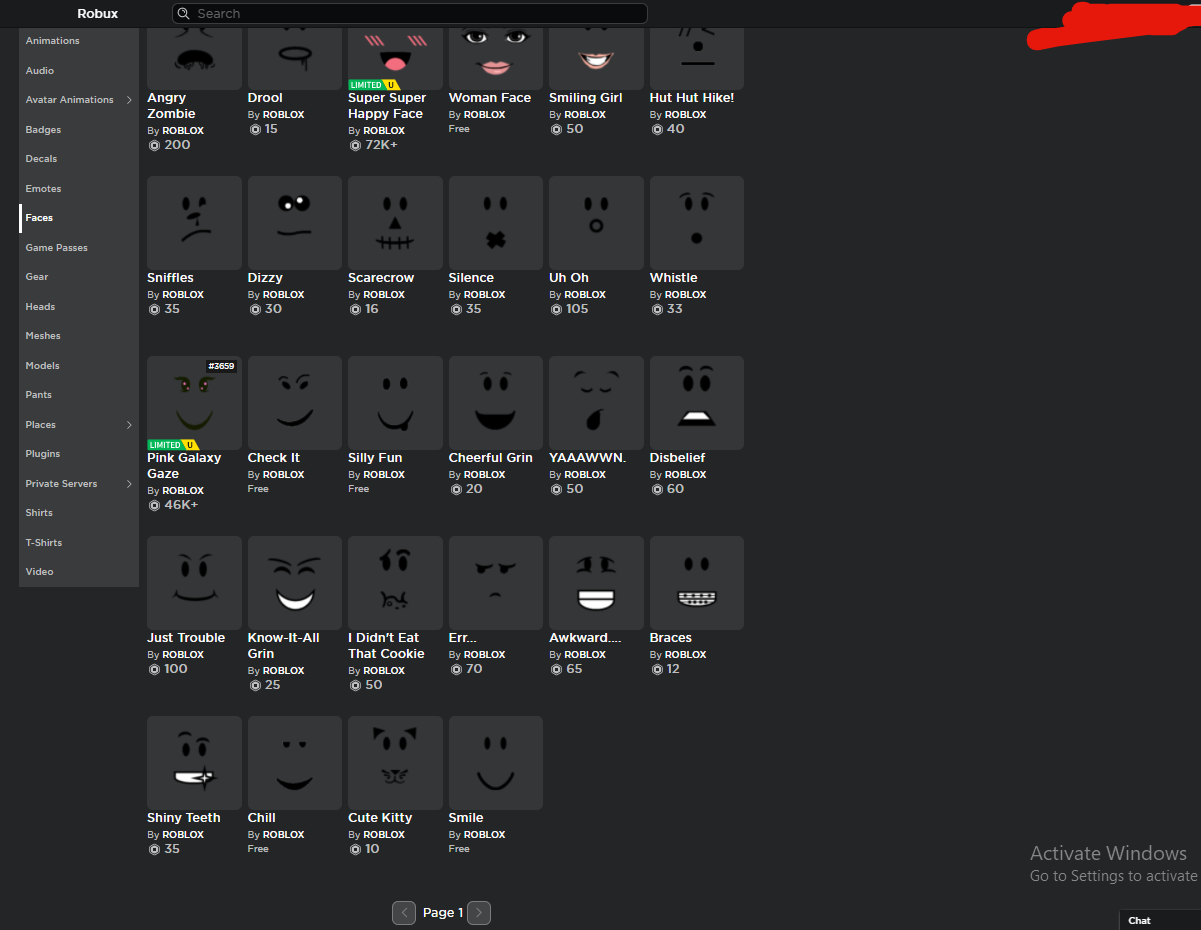Image resolution: width=1201 pixels, height=930 pixels.
Task: Click the search magnifier icon
Action: [183, 14]
